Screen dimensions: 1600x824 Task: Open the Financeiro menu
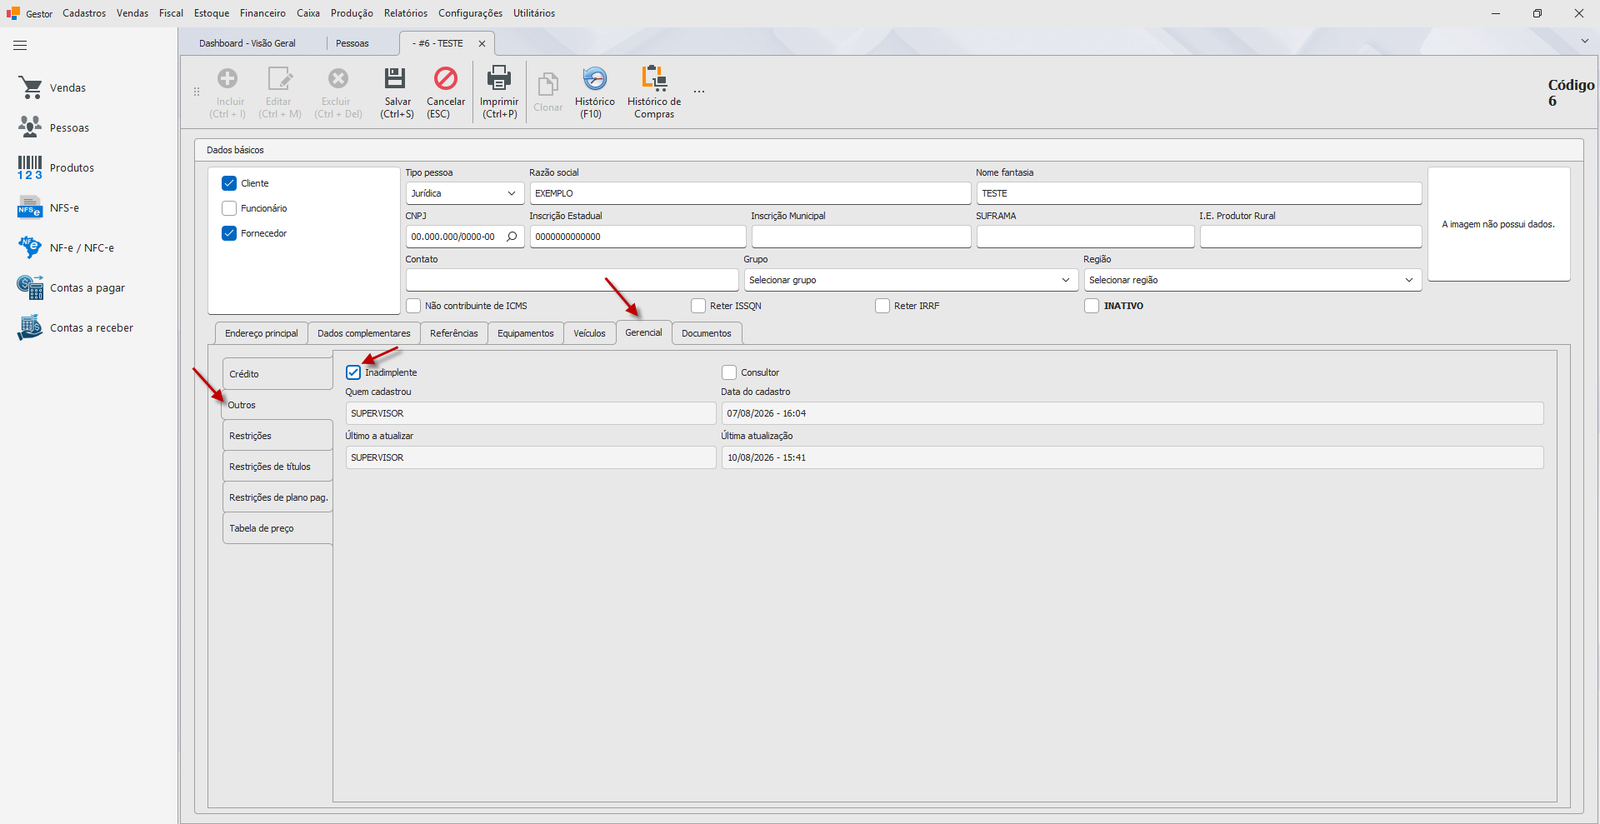click(x=263, y=13)
